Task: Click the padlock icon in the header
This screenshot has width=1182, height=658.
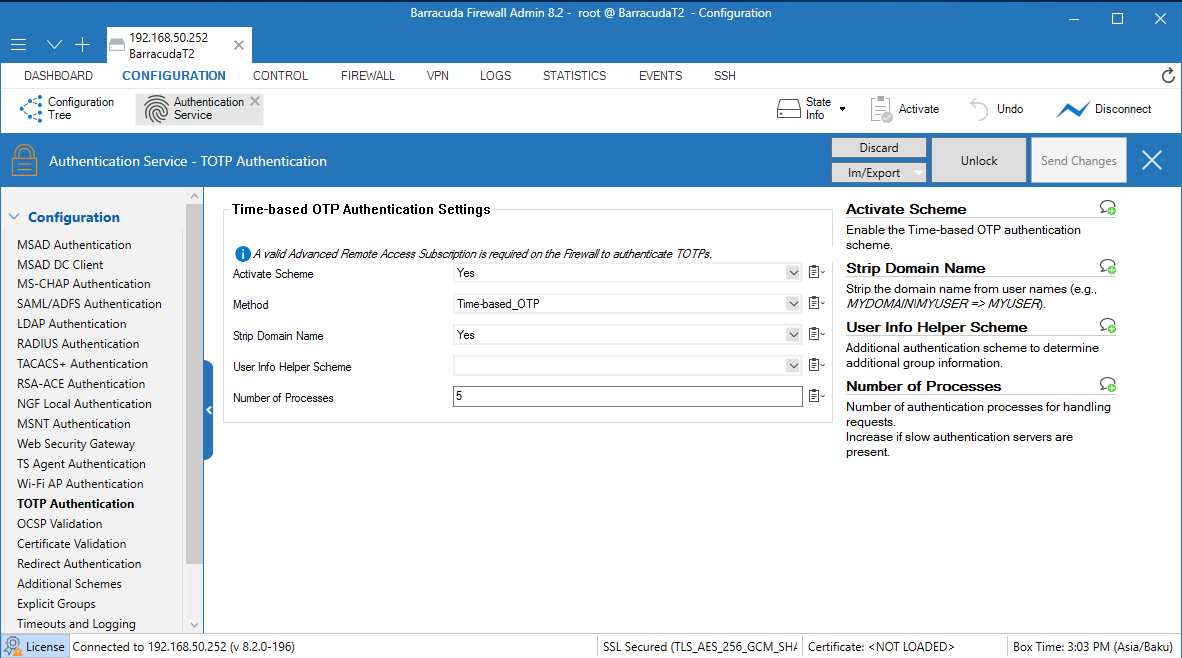Action: (x=24, y=161)
